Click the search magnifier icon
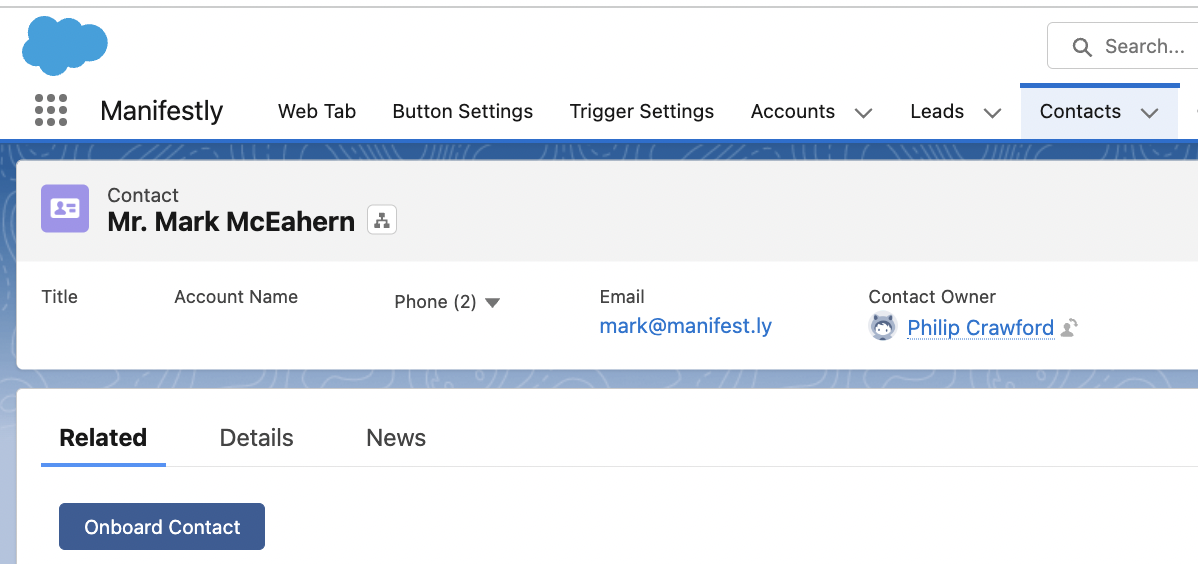 click(1082, 47)
